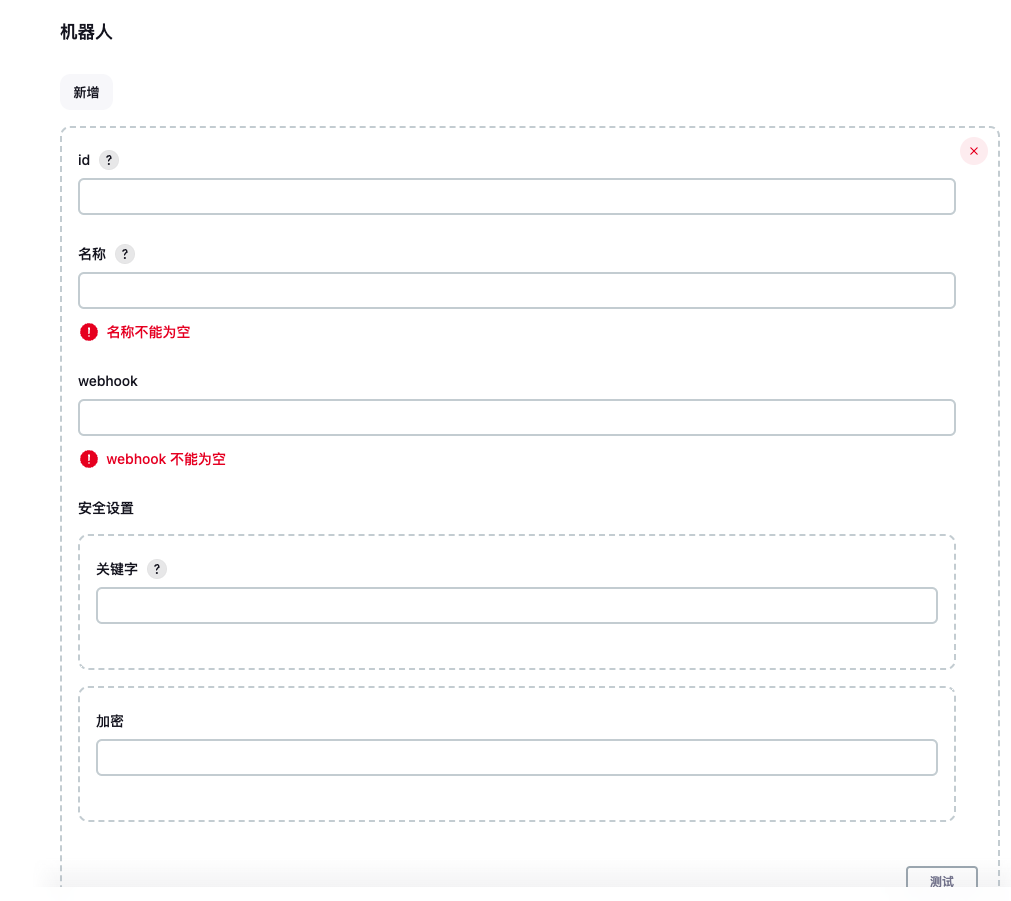This screenshot has width=1011, height=901.
Task: Click the 测试 button
Action: click(941, 880)
